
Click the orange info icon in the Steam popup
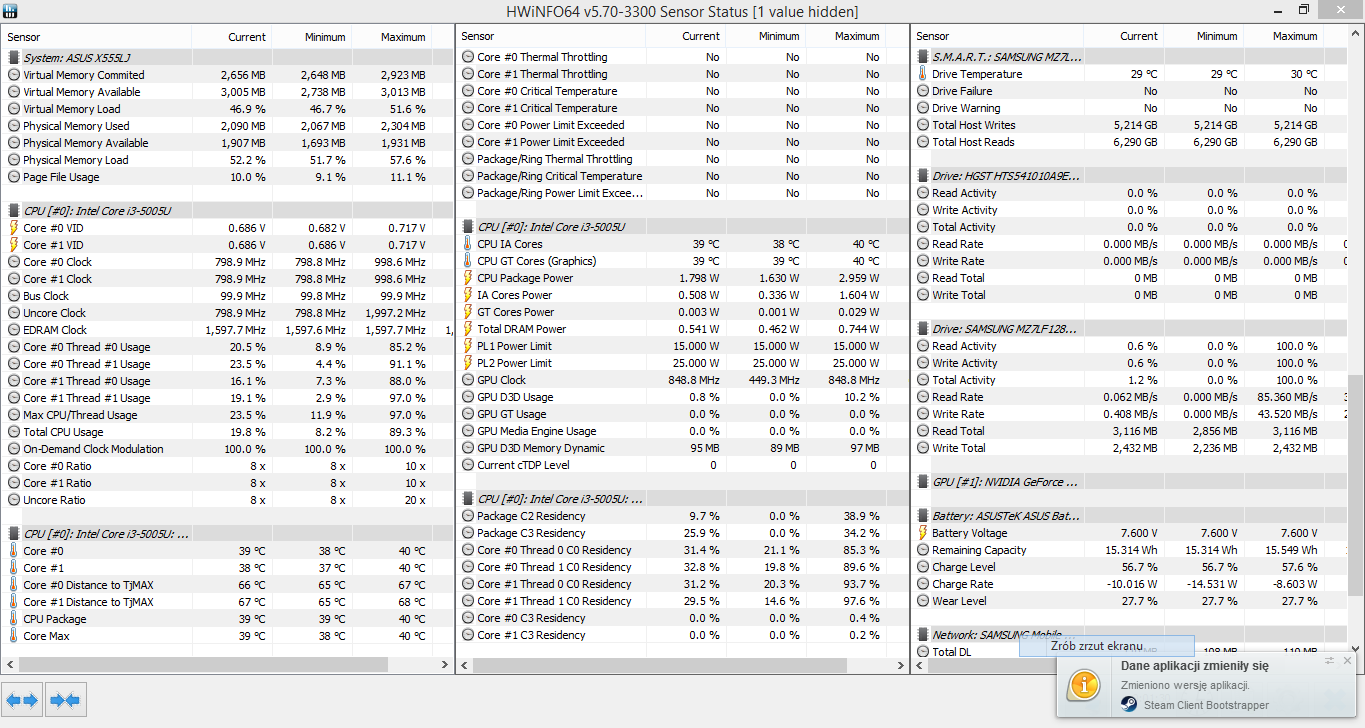1086,687
